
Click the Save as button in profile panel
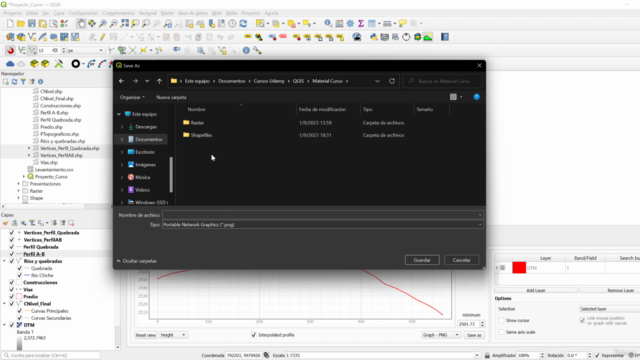point(474,335)
